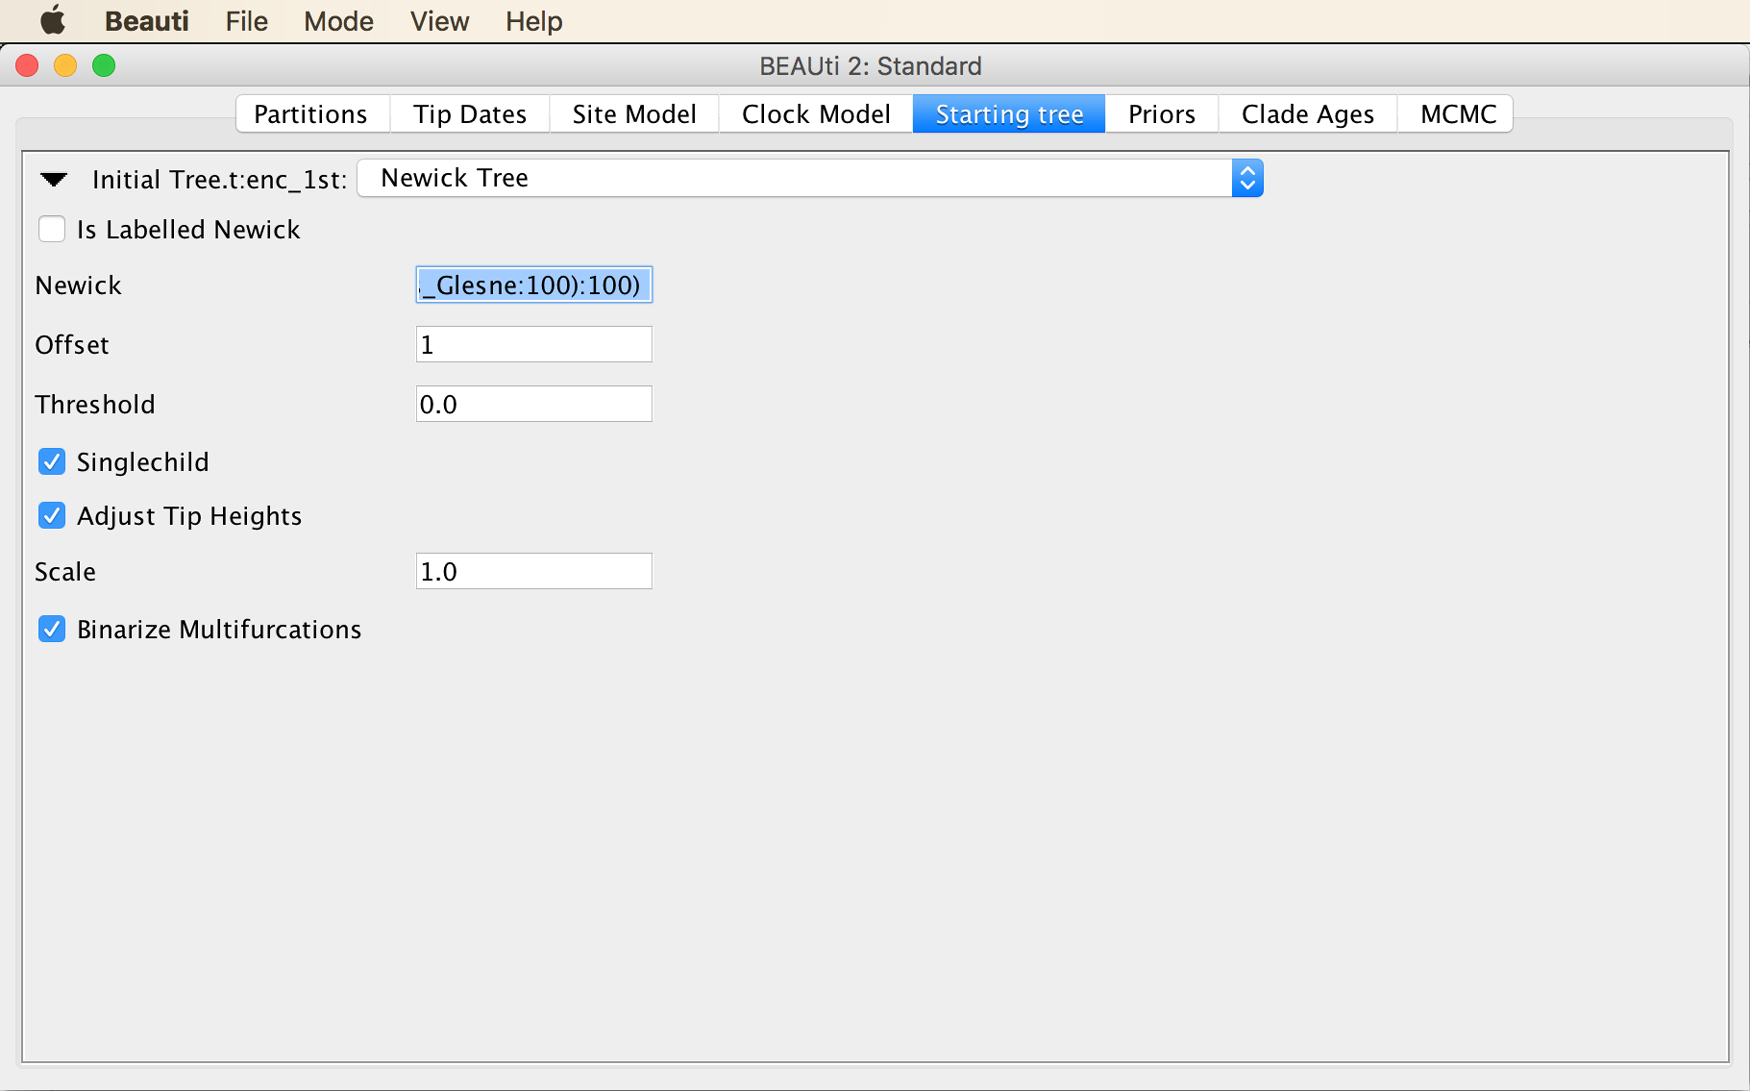This screenshot has height=1091, width=1750.
Task: Focus the Offset input field
Action: (534, 344)
